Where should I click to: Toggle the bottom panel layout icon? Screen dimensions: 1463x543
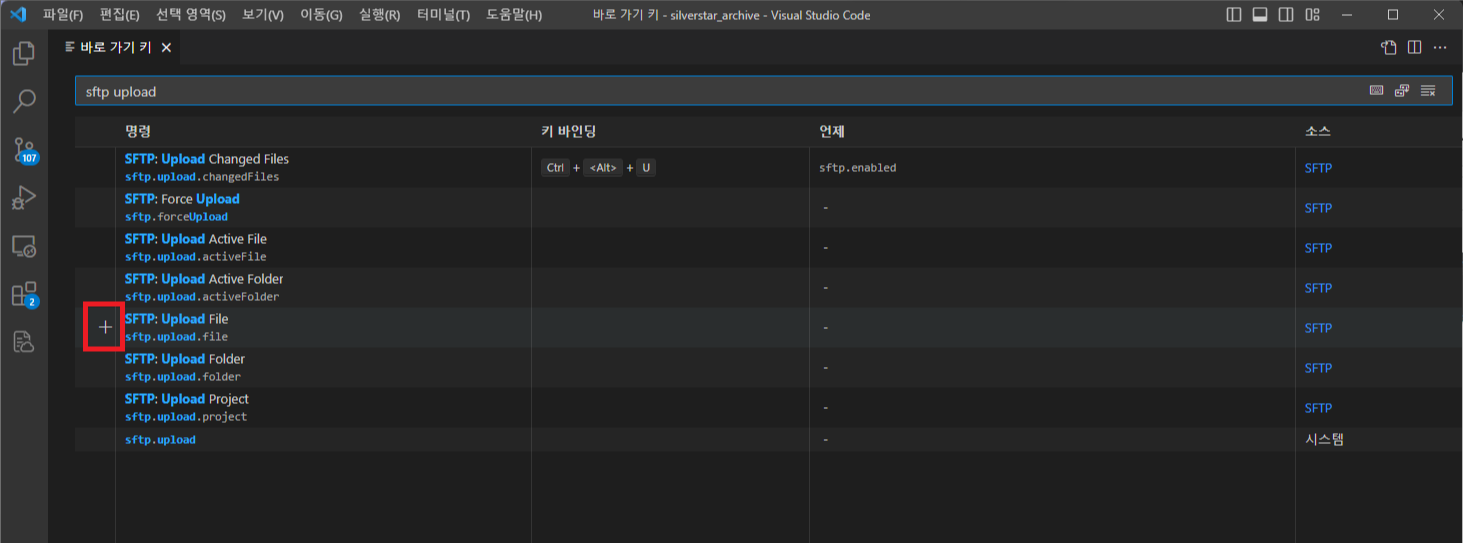(x=1260, y=15)
